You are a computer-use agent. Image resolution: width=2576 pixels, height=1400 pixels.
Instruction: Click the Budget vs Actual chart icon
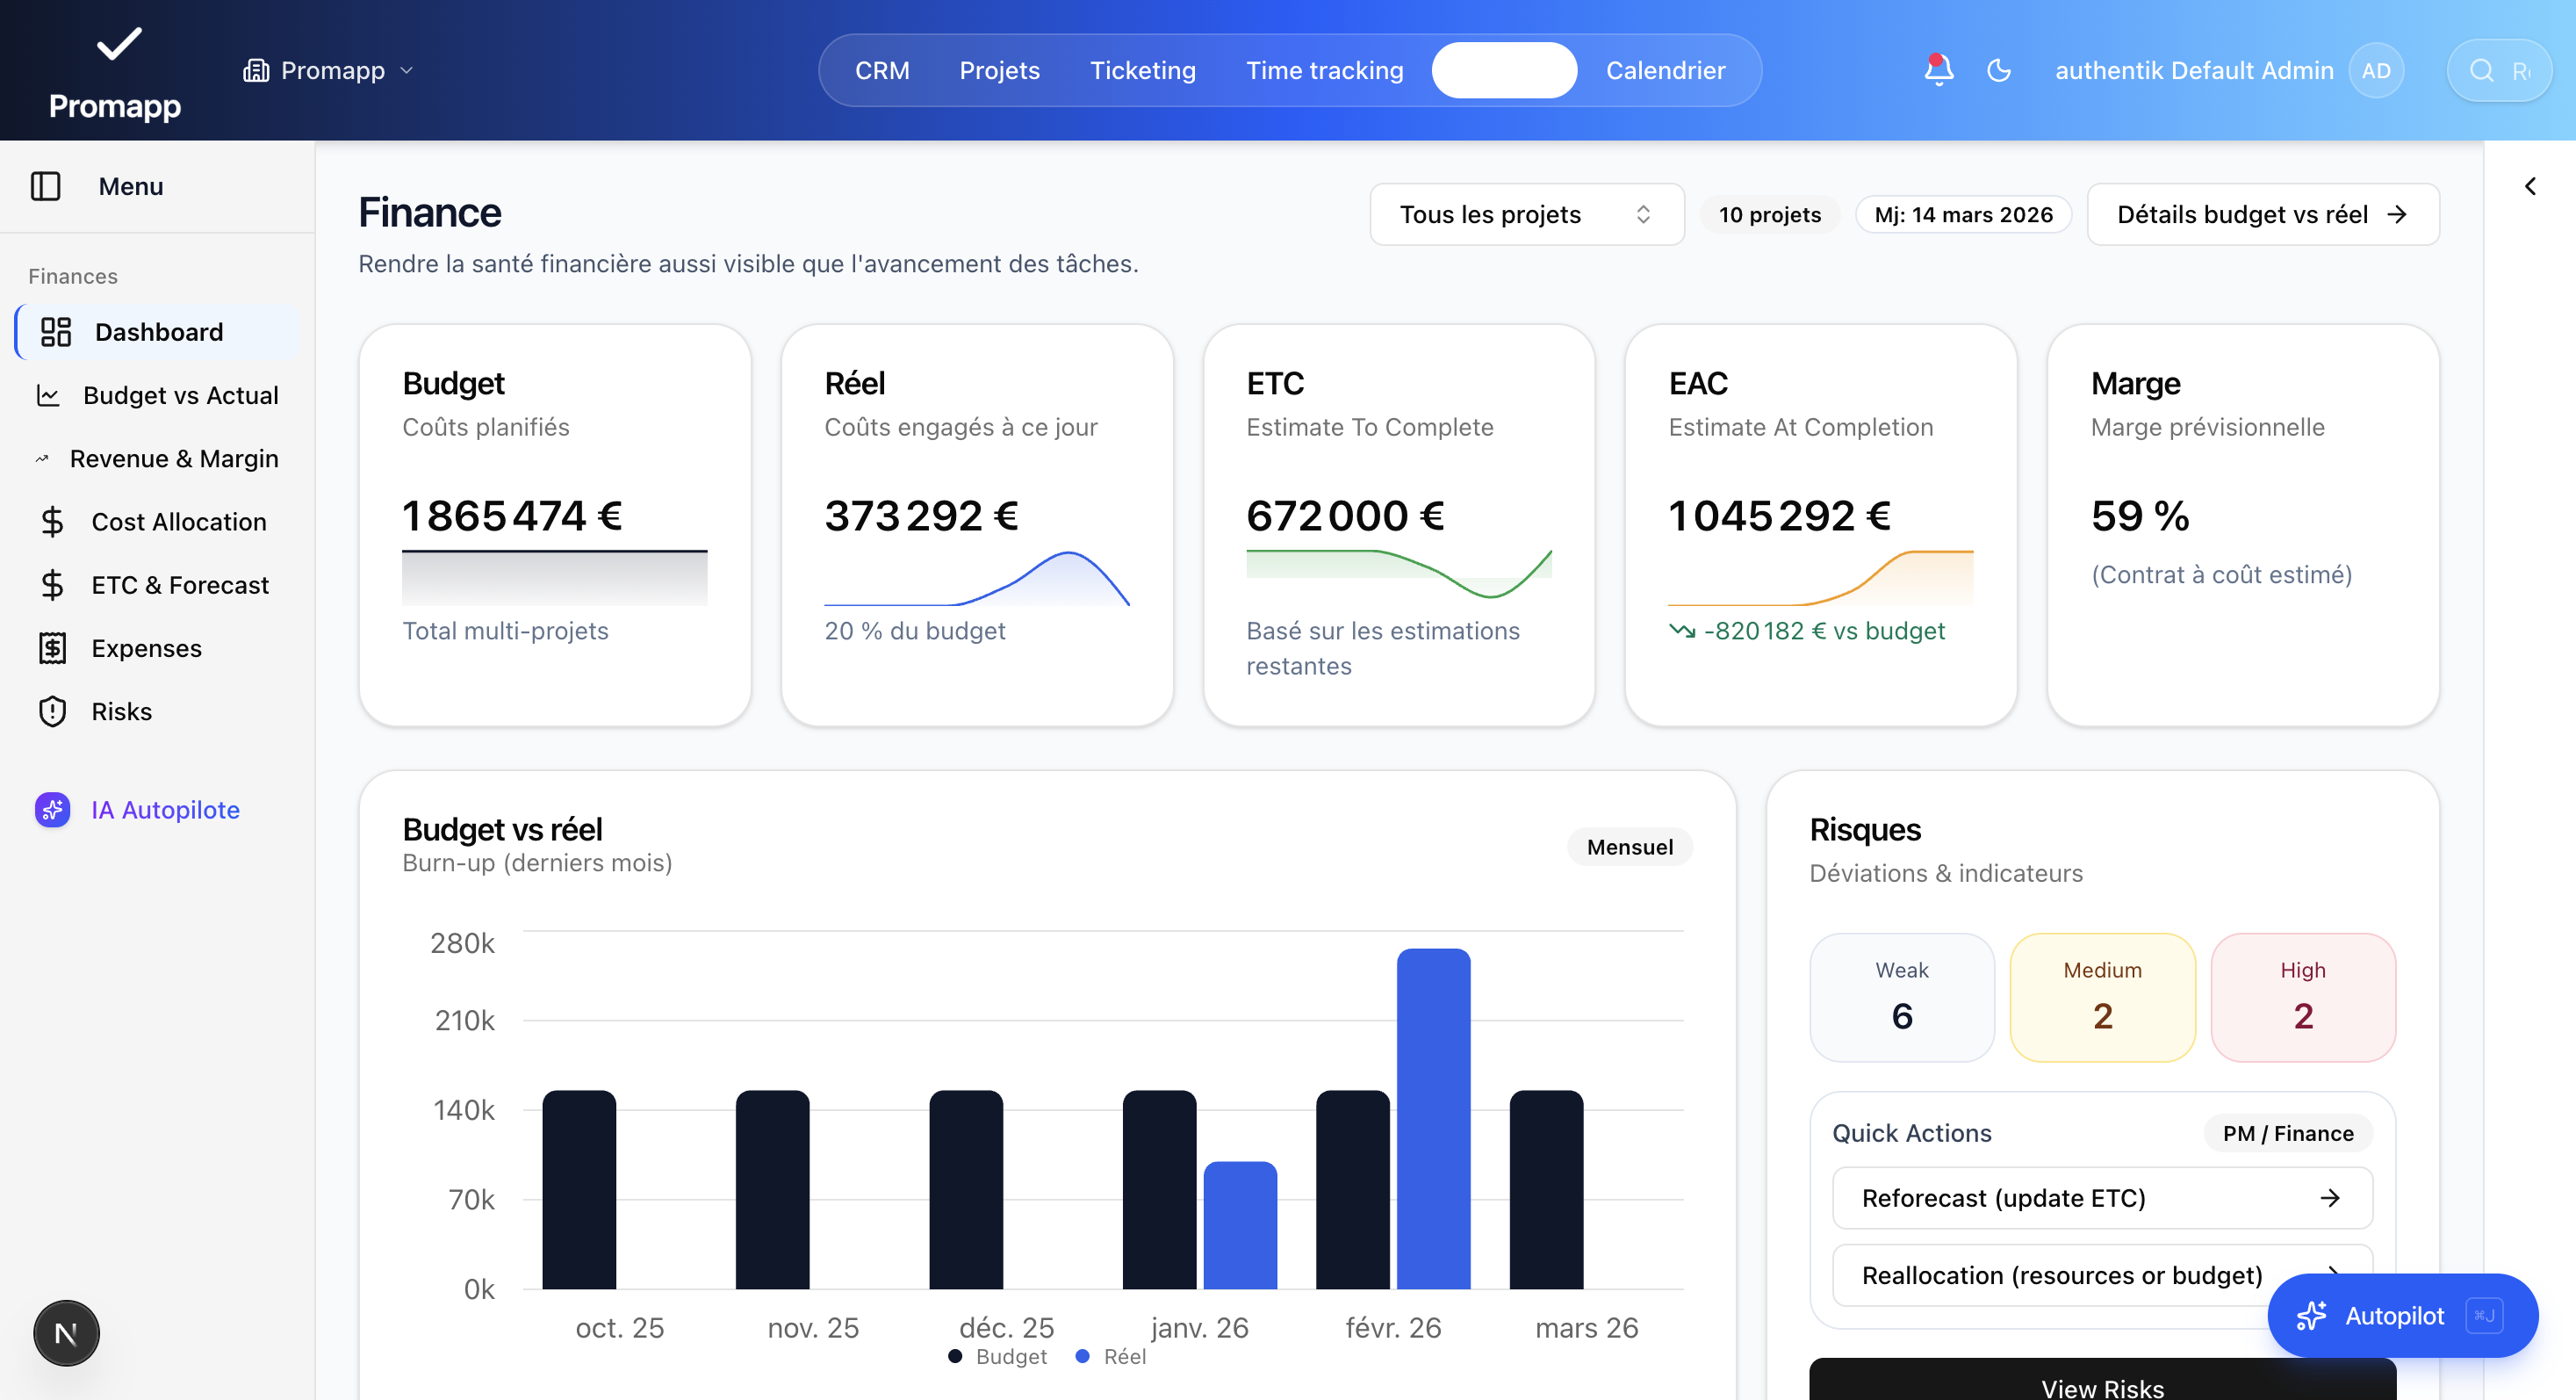click(48, 395)
